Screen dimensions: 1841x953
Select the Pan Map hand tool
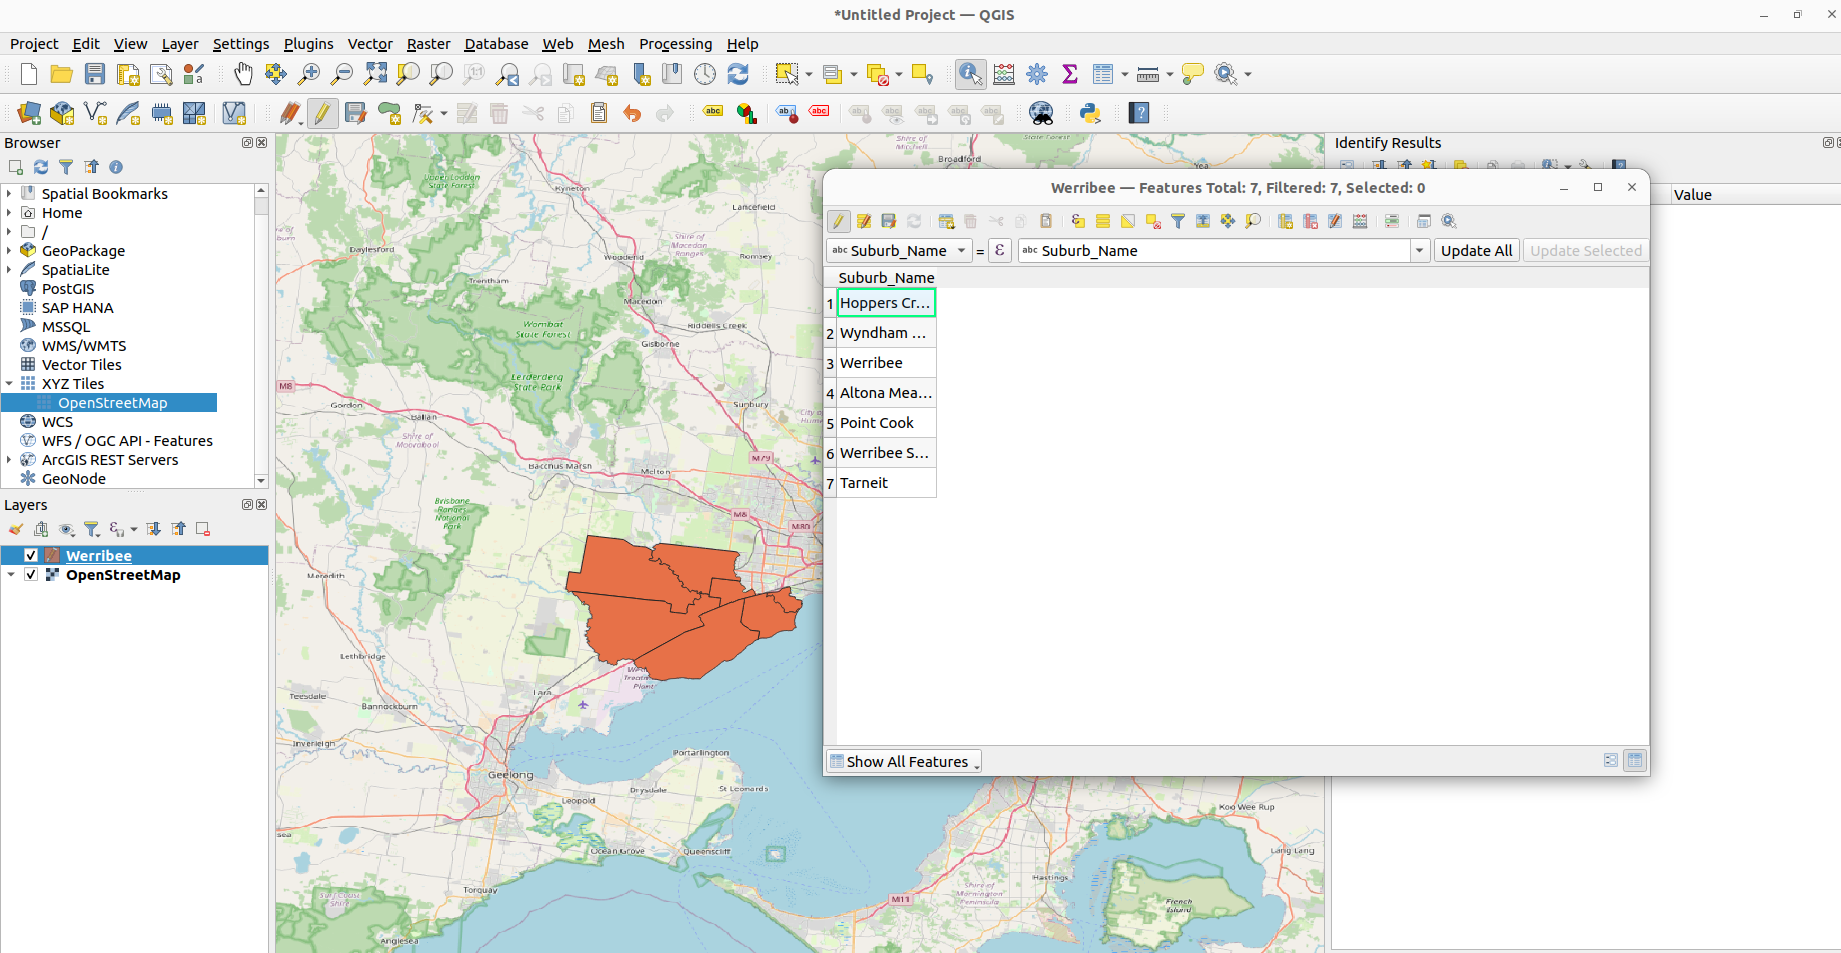pyautogui.click(x=243, y=74)
